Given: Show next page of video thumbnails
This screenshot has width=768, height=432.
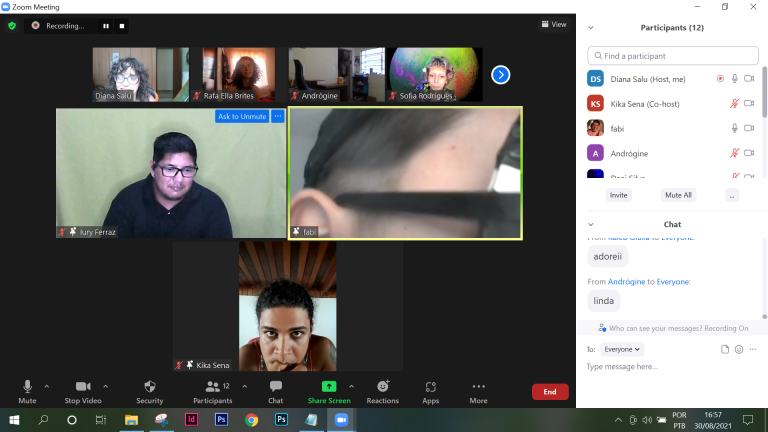Looking at the screenshot, I should click(x=501, y=75).
